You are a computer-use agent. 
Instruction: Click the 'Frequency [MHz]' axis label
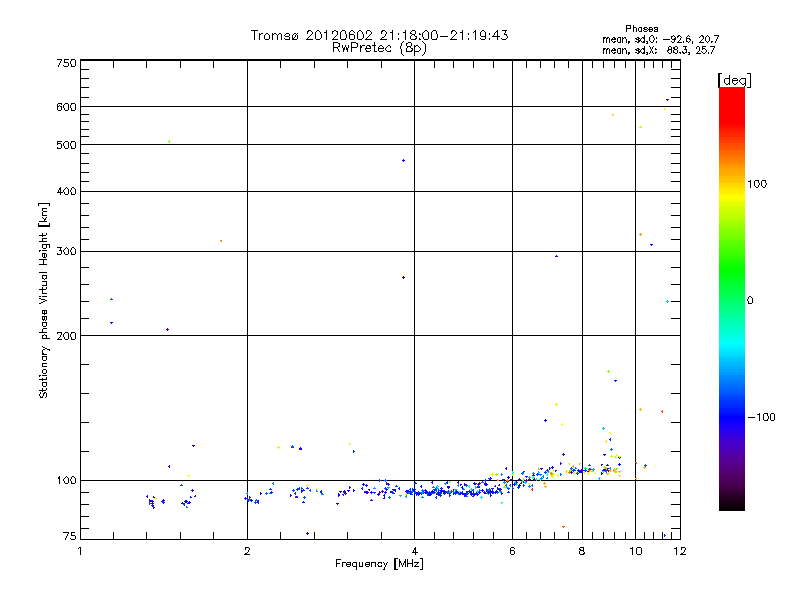click(x=379, y=564)
